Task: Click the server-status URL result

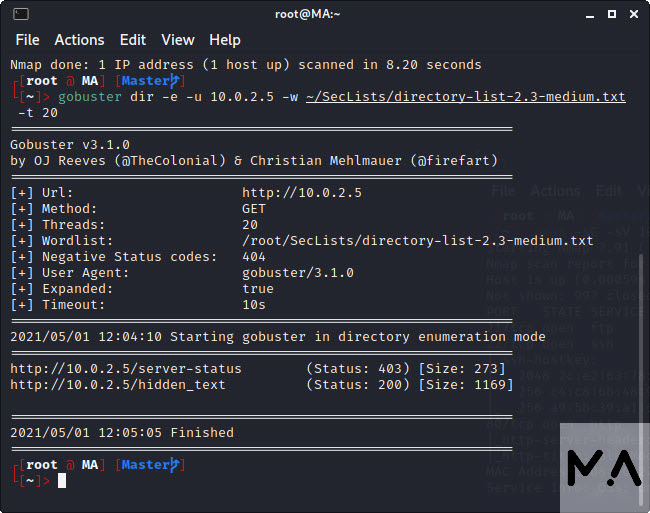Action: click(x=126, y=368)
